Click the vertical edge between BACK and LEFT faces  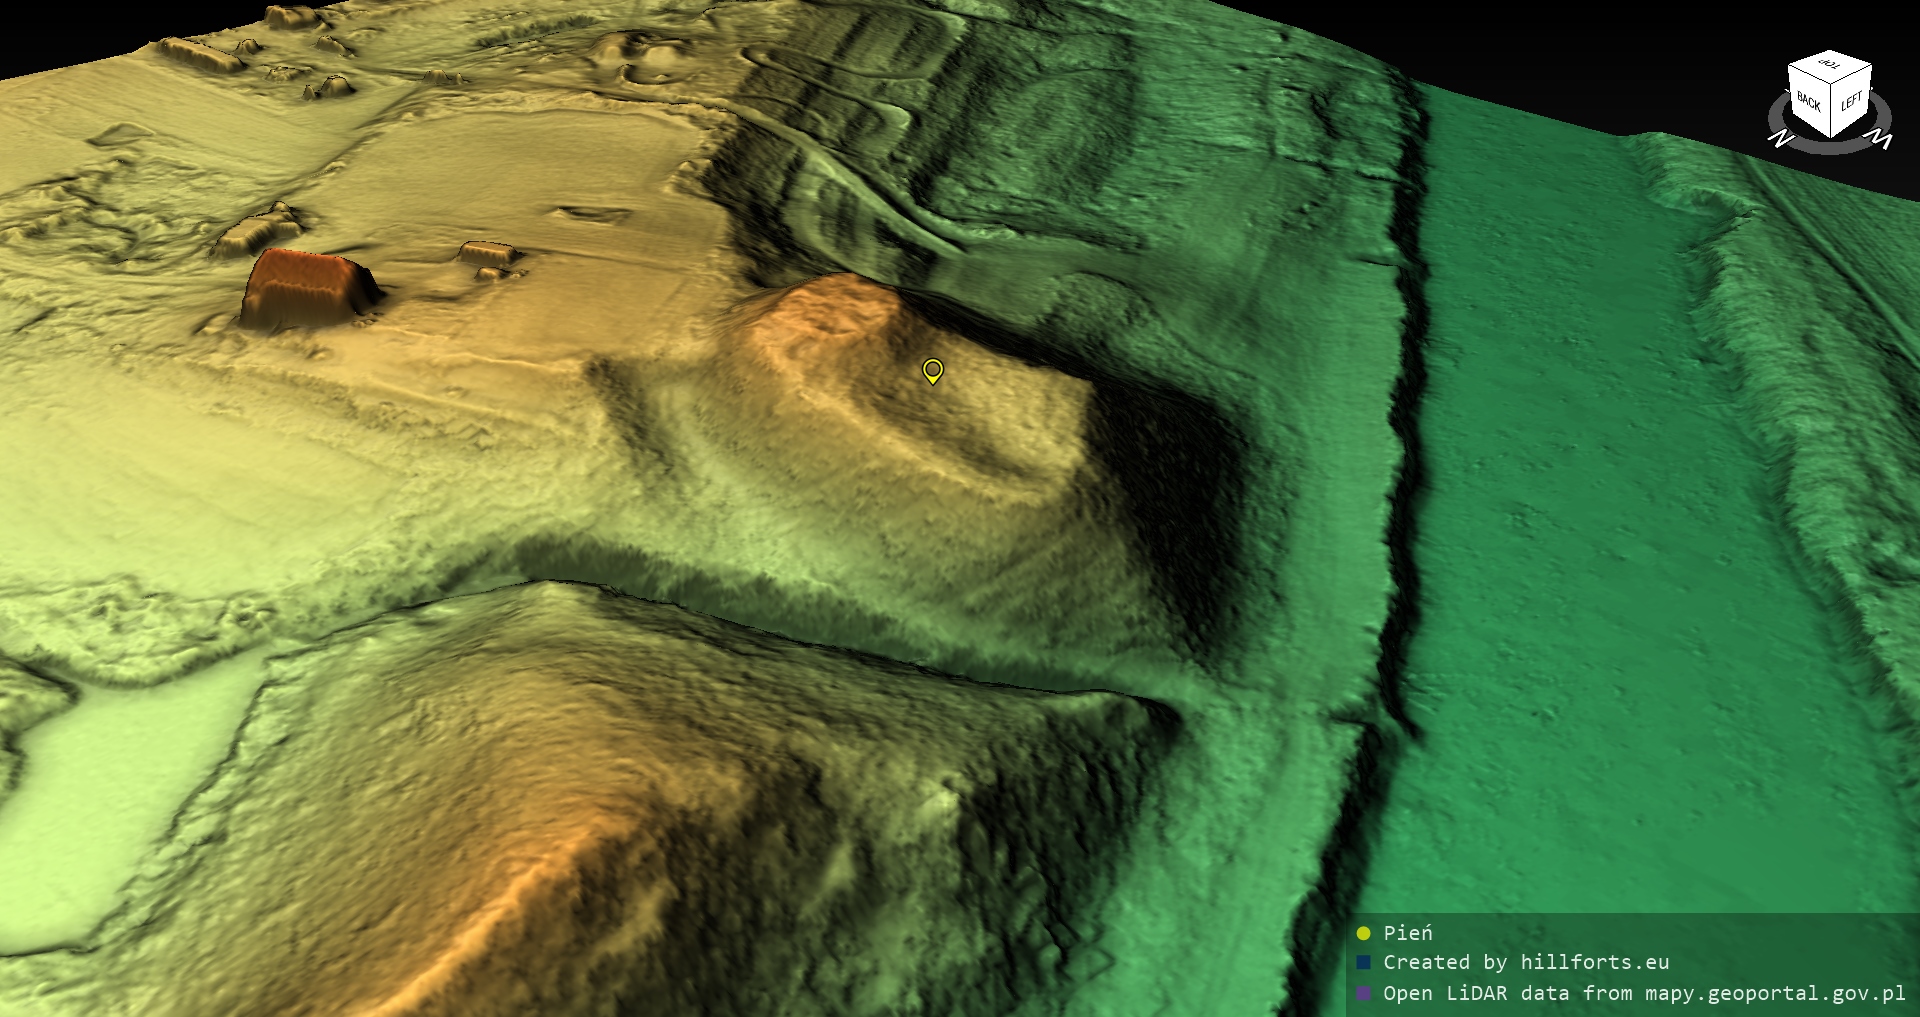(1833, 112)
